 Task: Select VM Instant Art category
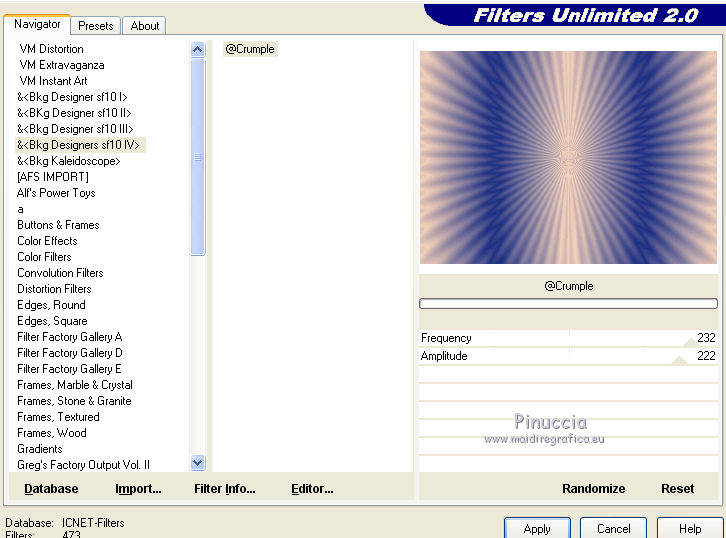pos(53,81)
